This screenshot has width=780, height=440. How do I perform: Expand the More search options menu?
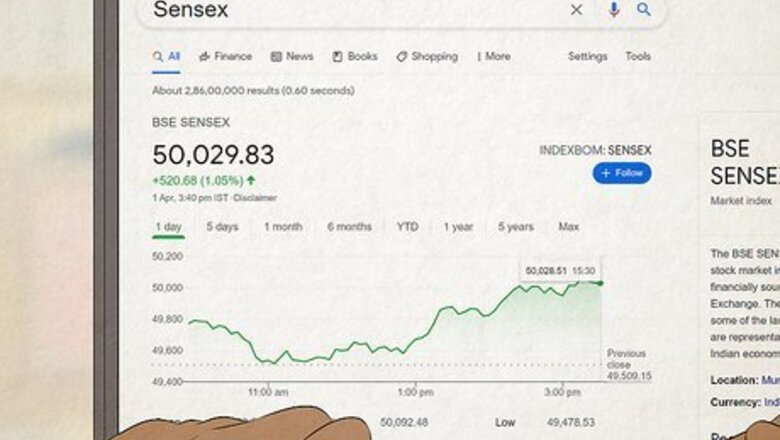[494, 57]
